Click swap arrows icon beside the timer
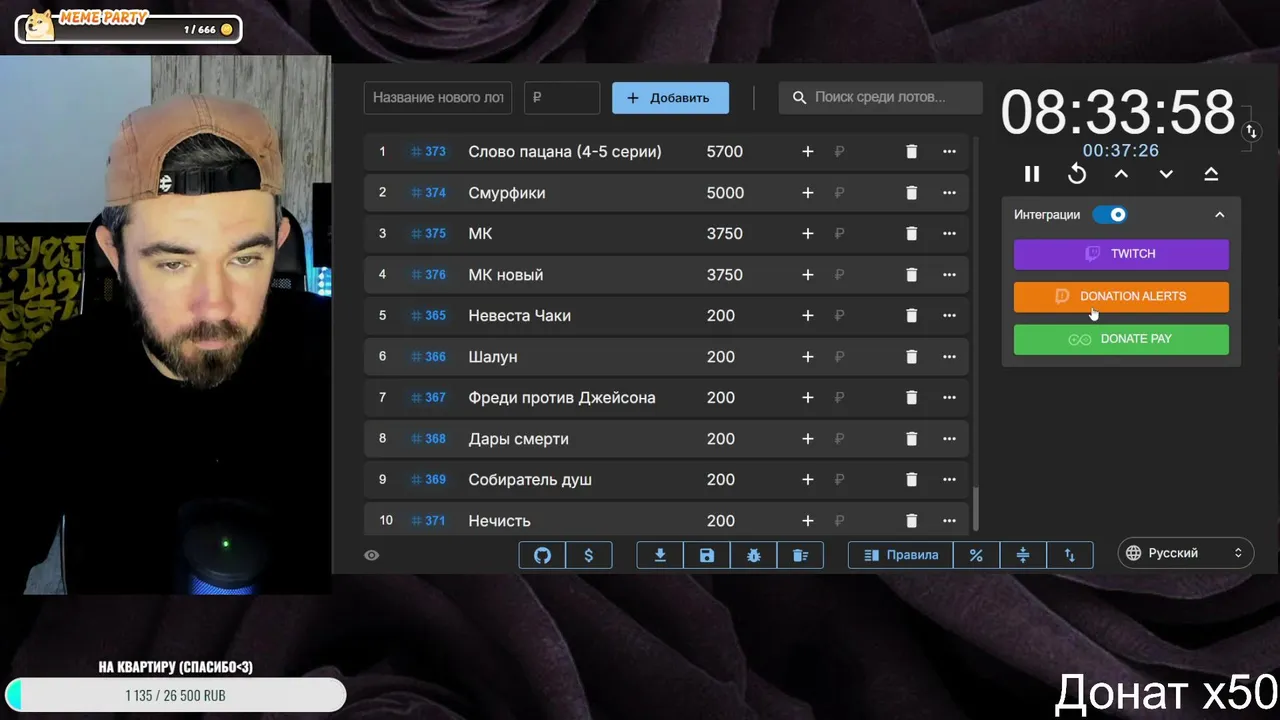The width and height of the screenshot is (1280, 720). coord(1251,131)
